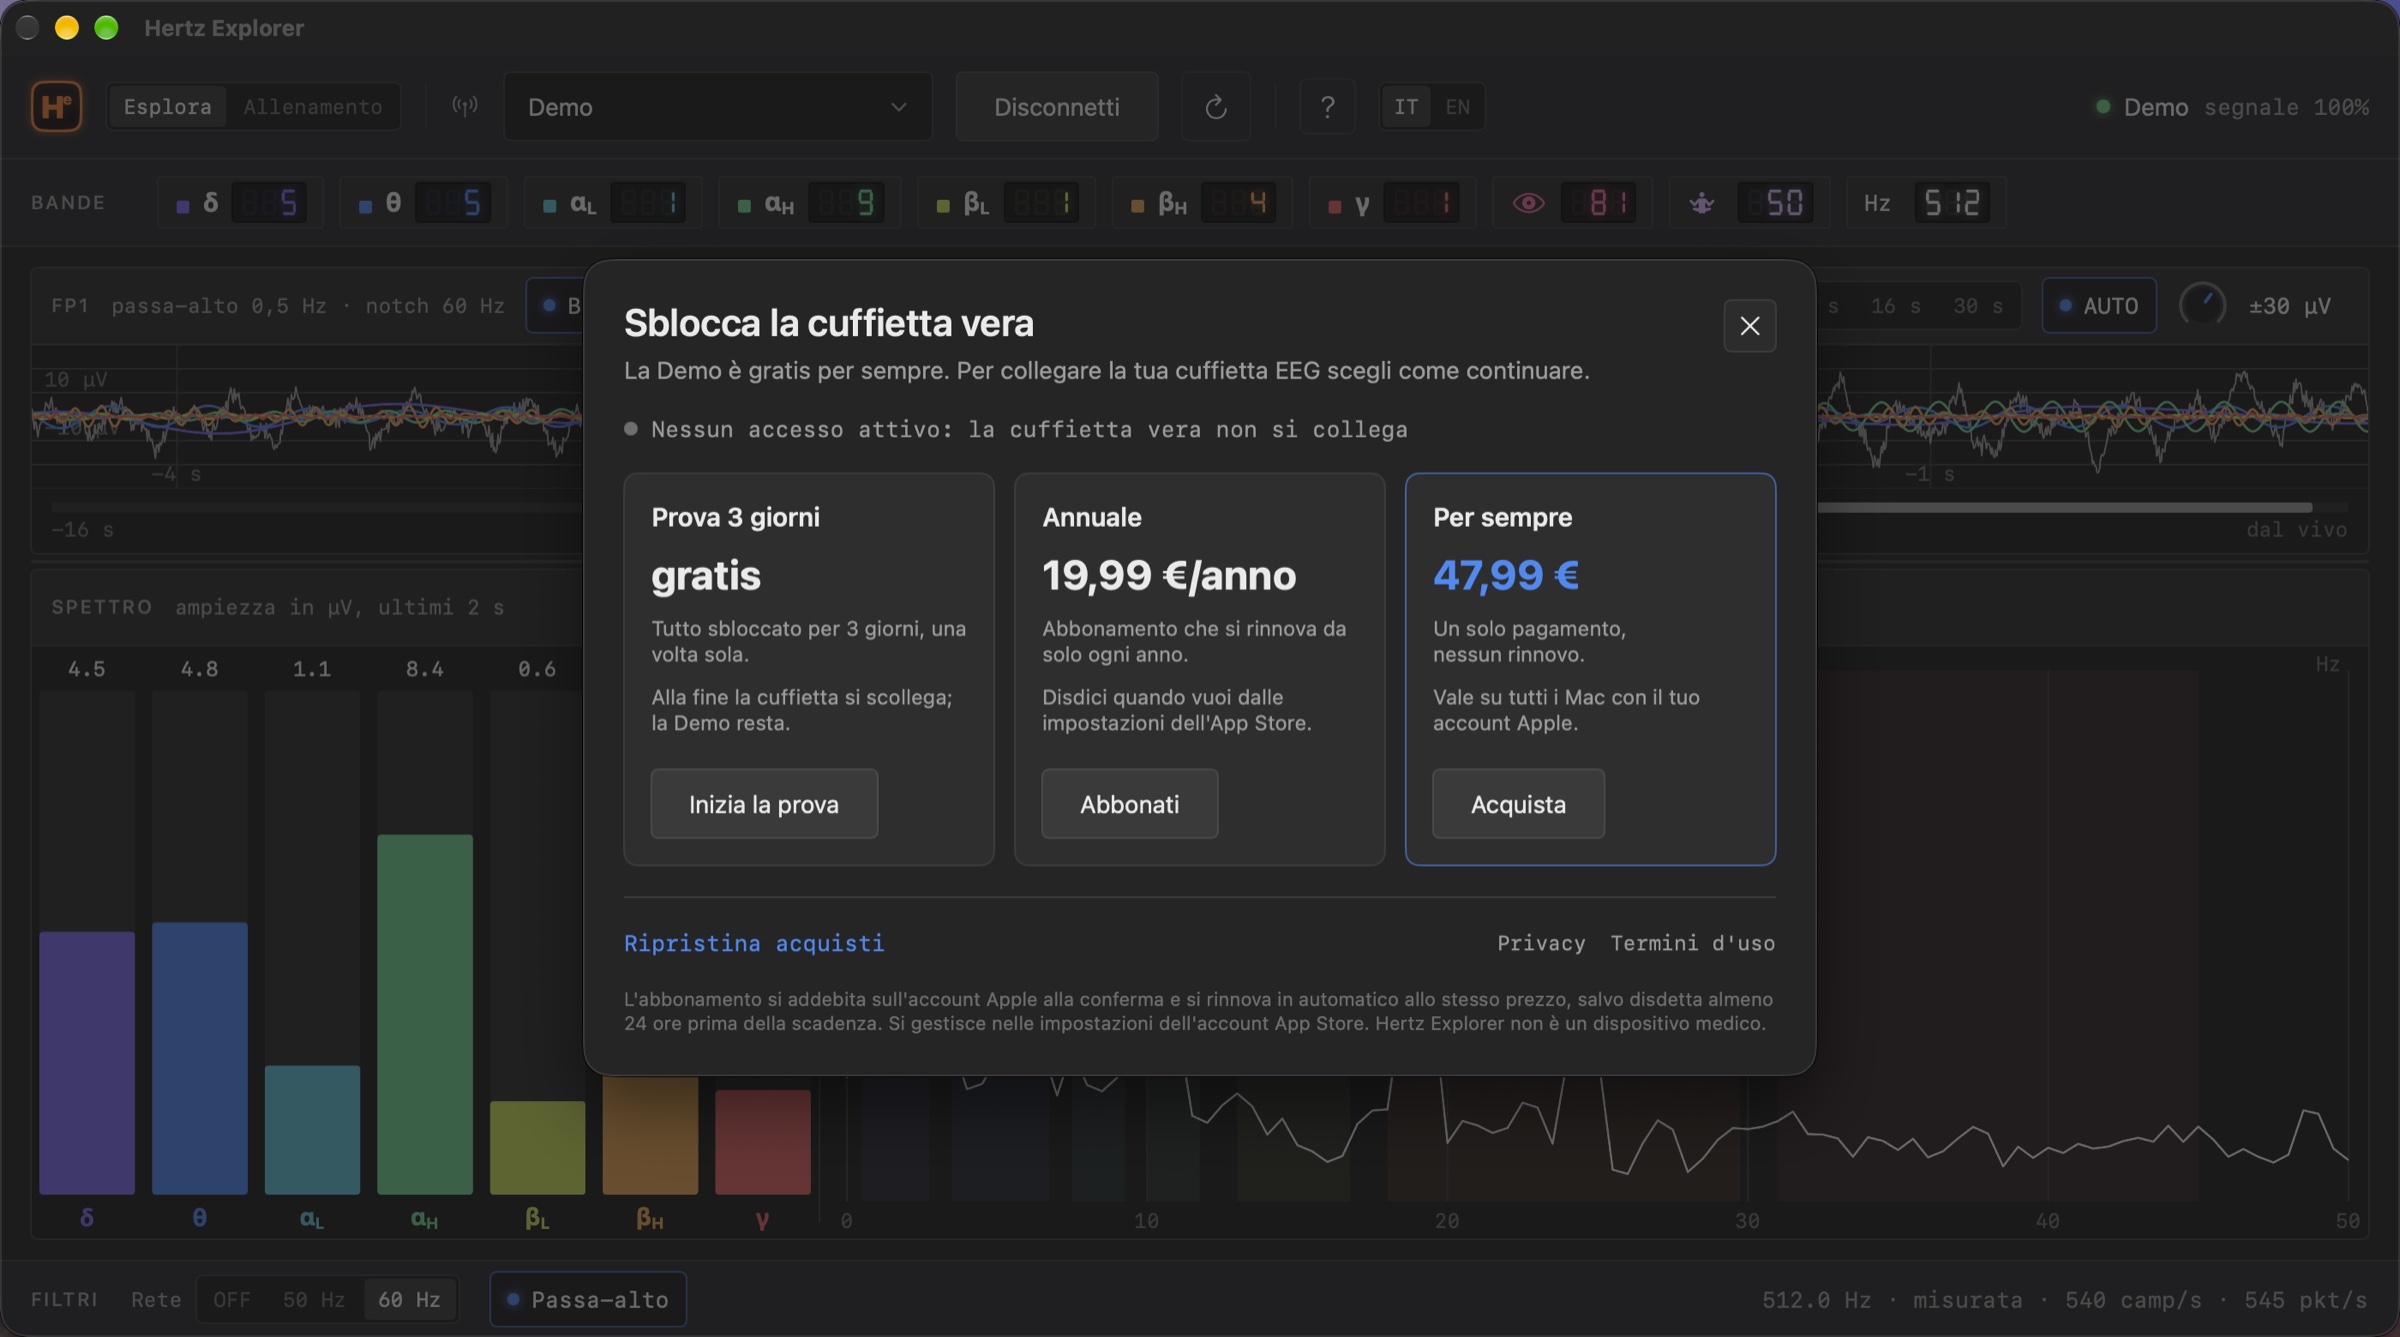
Task: Click the refresh devices icon button
Action: coord(1215,106)
